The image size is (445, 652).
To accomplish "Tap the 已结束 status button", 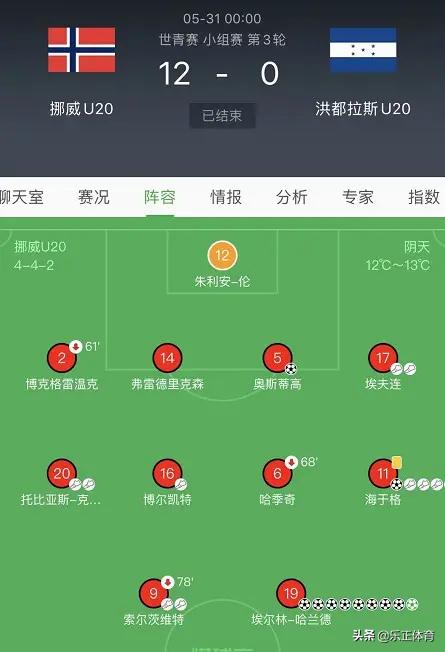I will tap(222, 116).
